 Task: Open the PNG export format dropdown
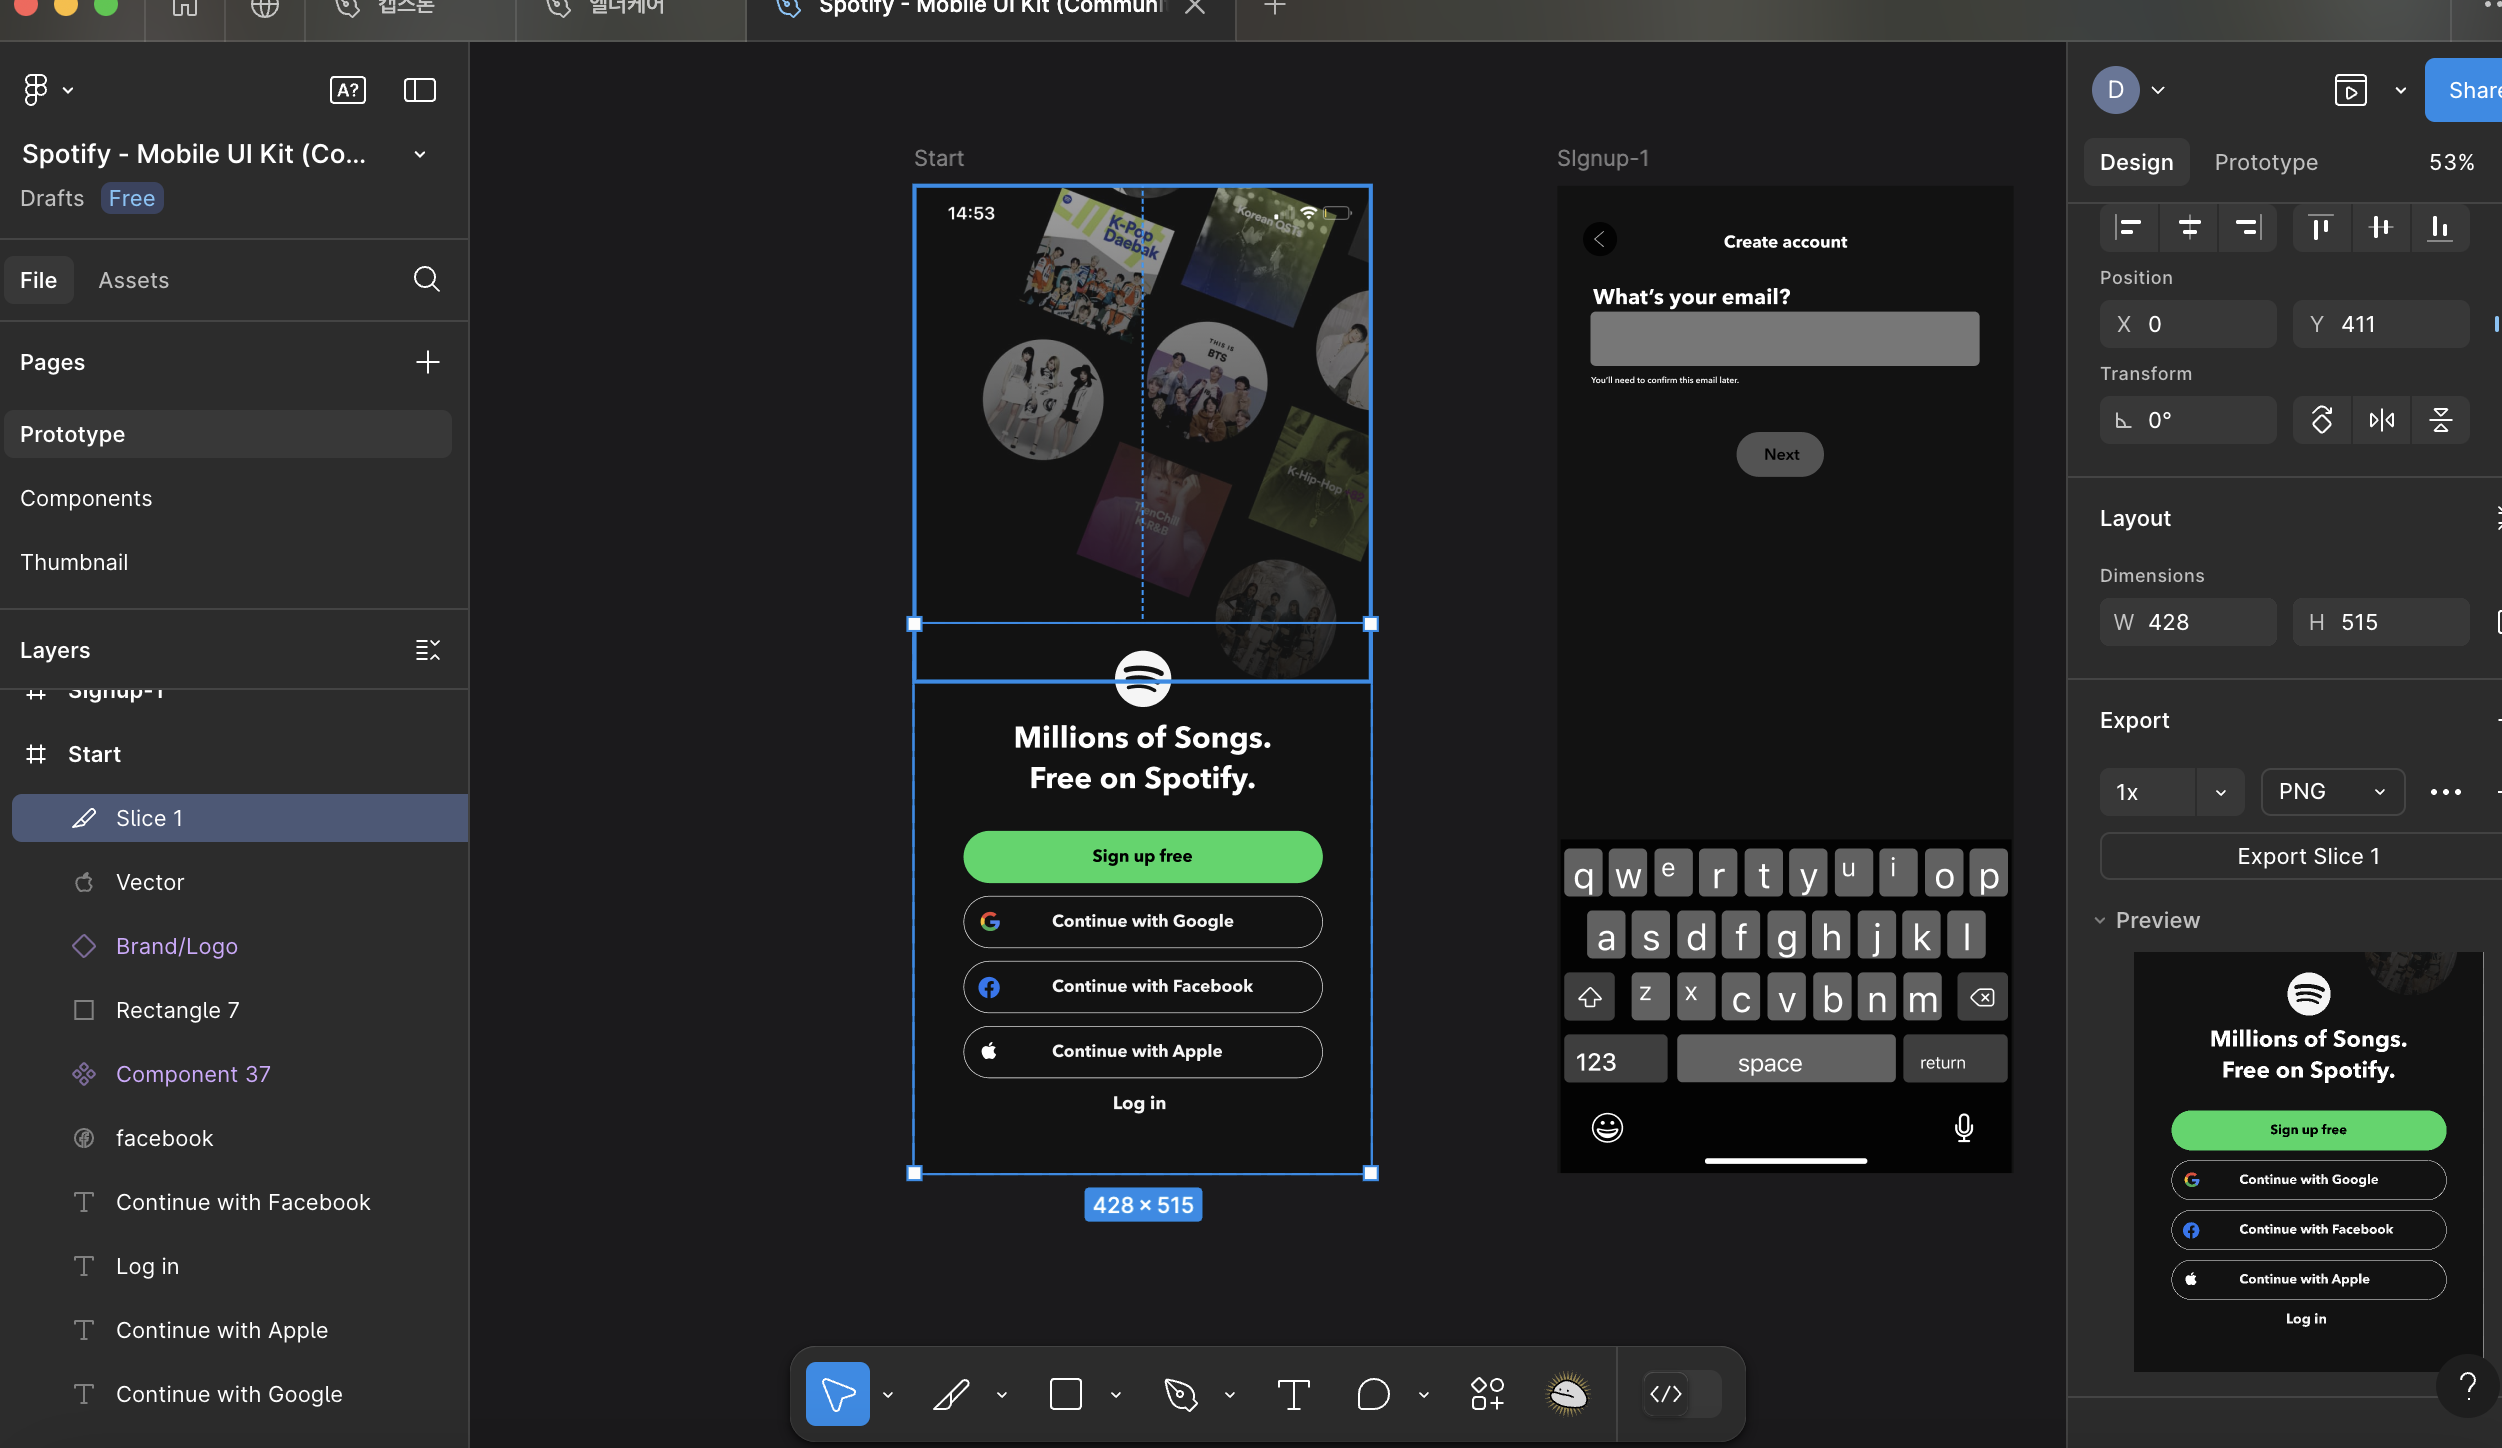[2332, 792]
